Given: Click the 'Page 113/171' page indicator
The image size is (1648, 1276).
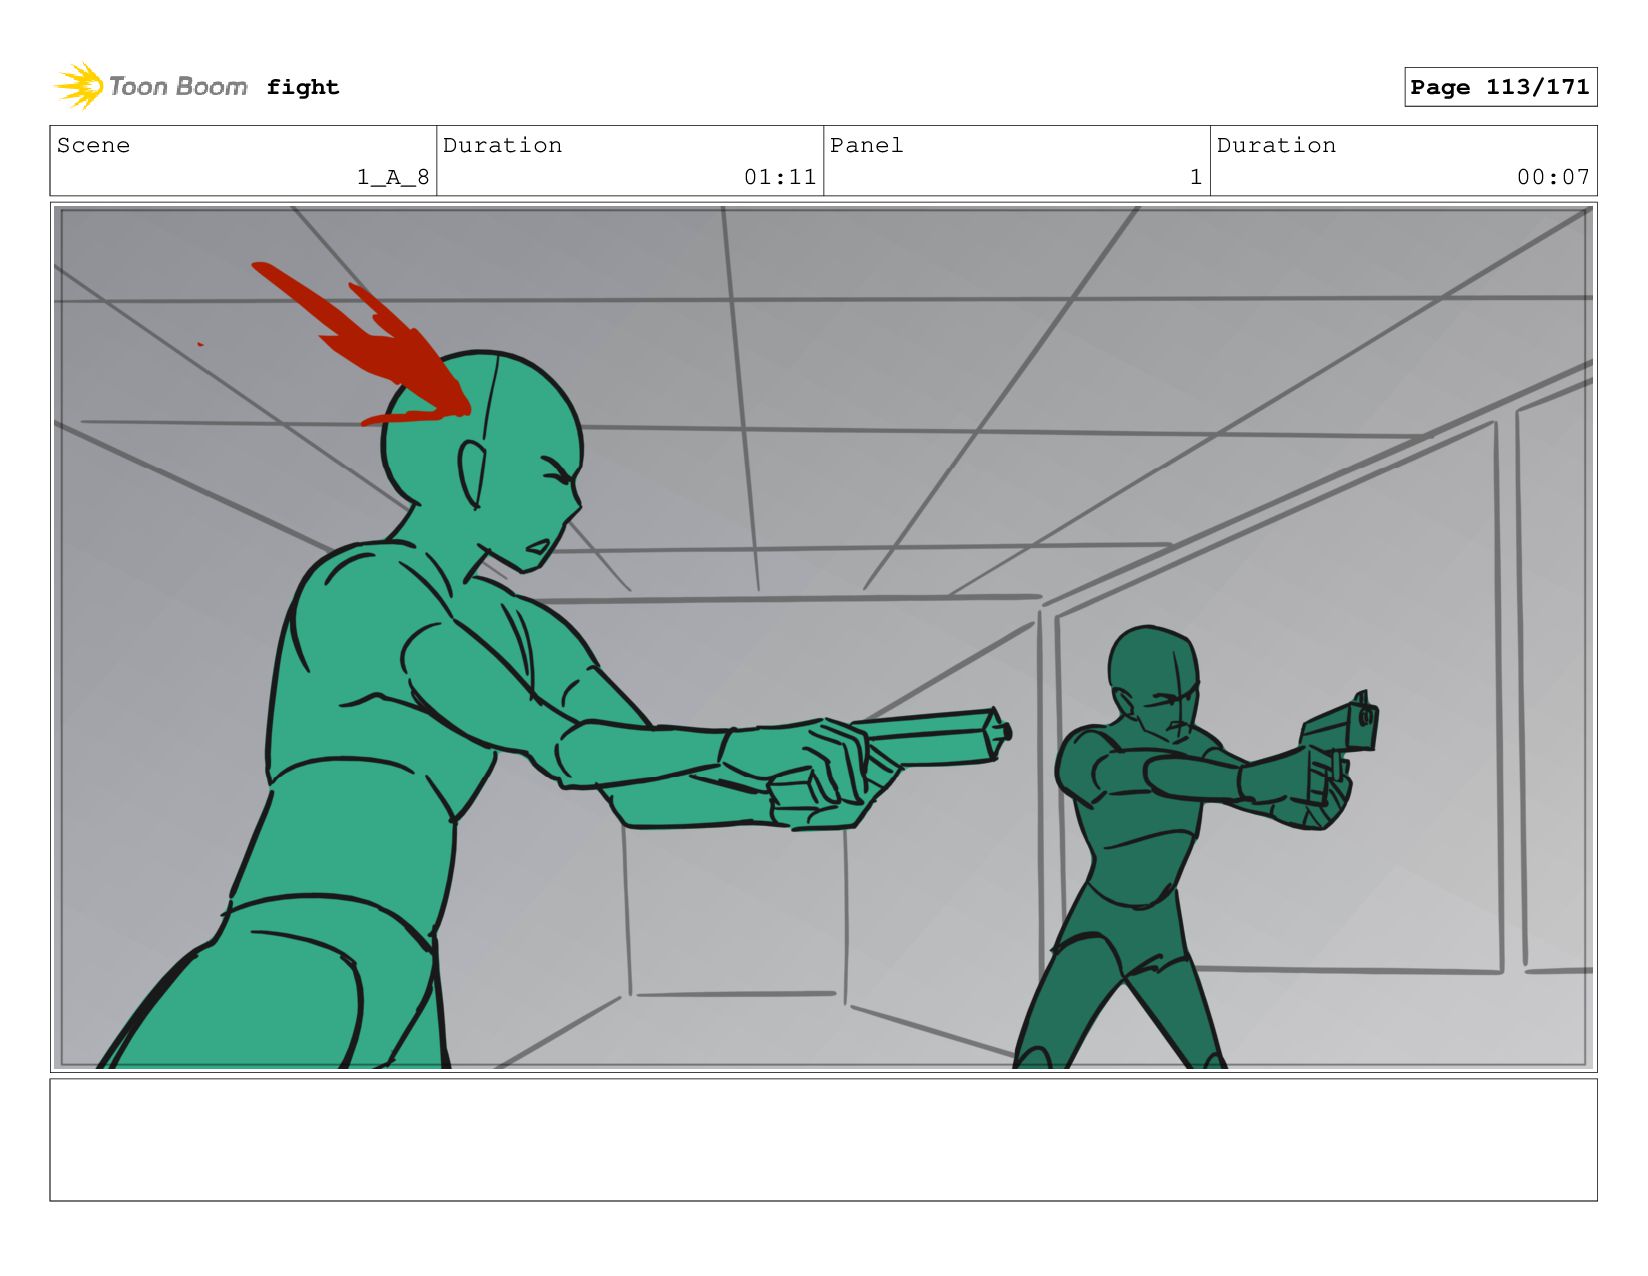Looking at the screenshot, I should [x=1500, y=87].
